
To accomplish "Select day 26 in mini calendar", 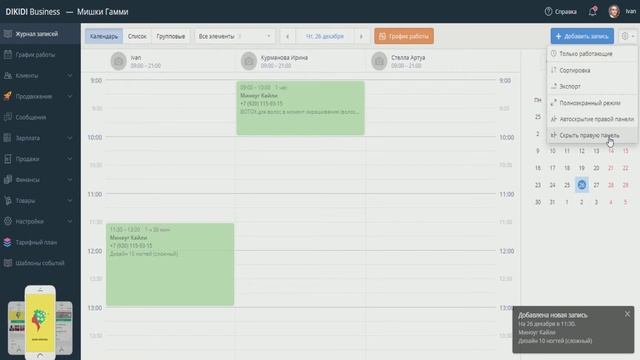I will [x=582, y=185].
